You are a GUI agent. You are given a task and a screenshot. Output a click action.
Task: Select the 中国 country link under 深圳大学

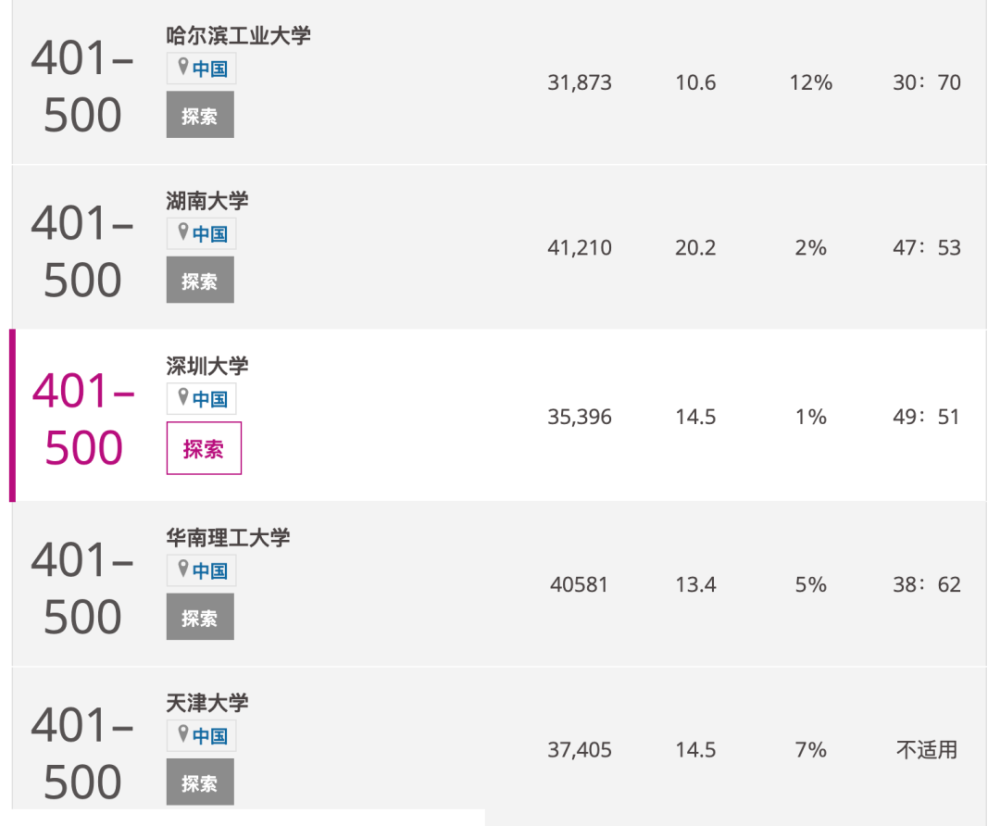point(210,399)
